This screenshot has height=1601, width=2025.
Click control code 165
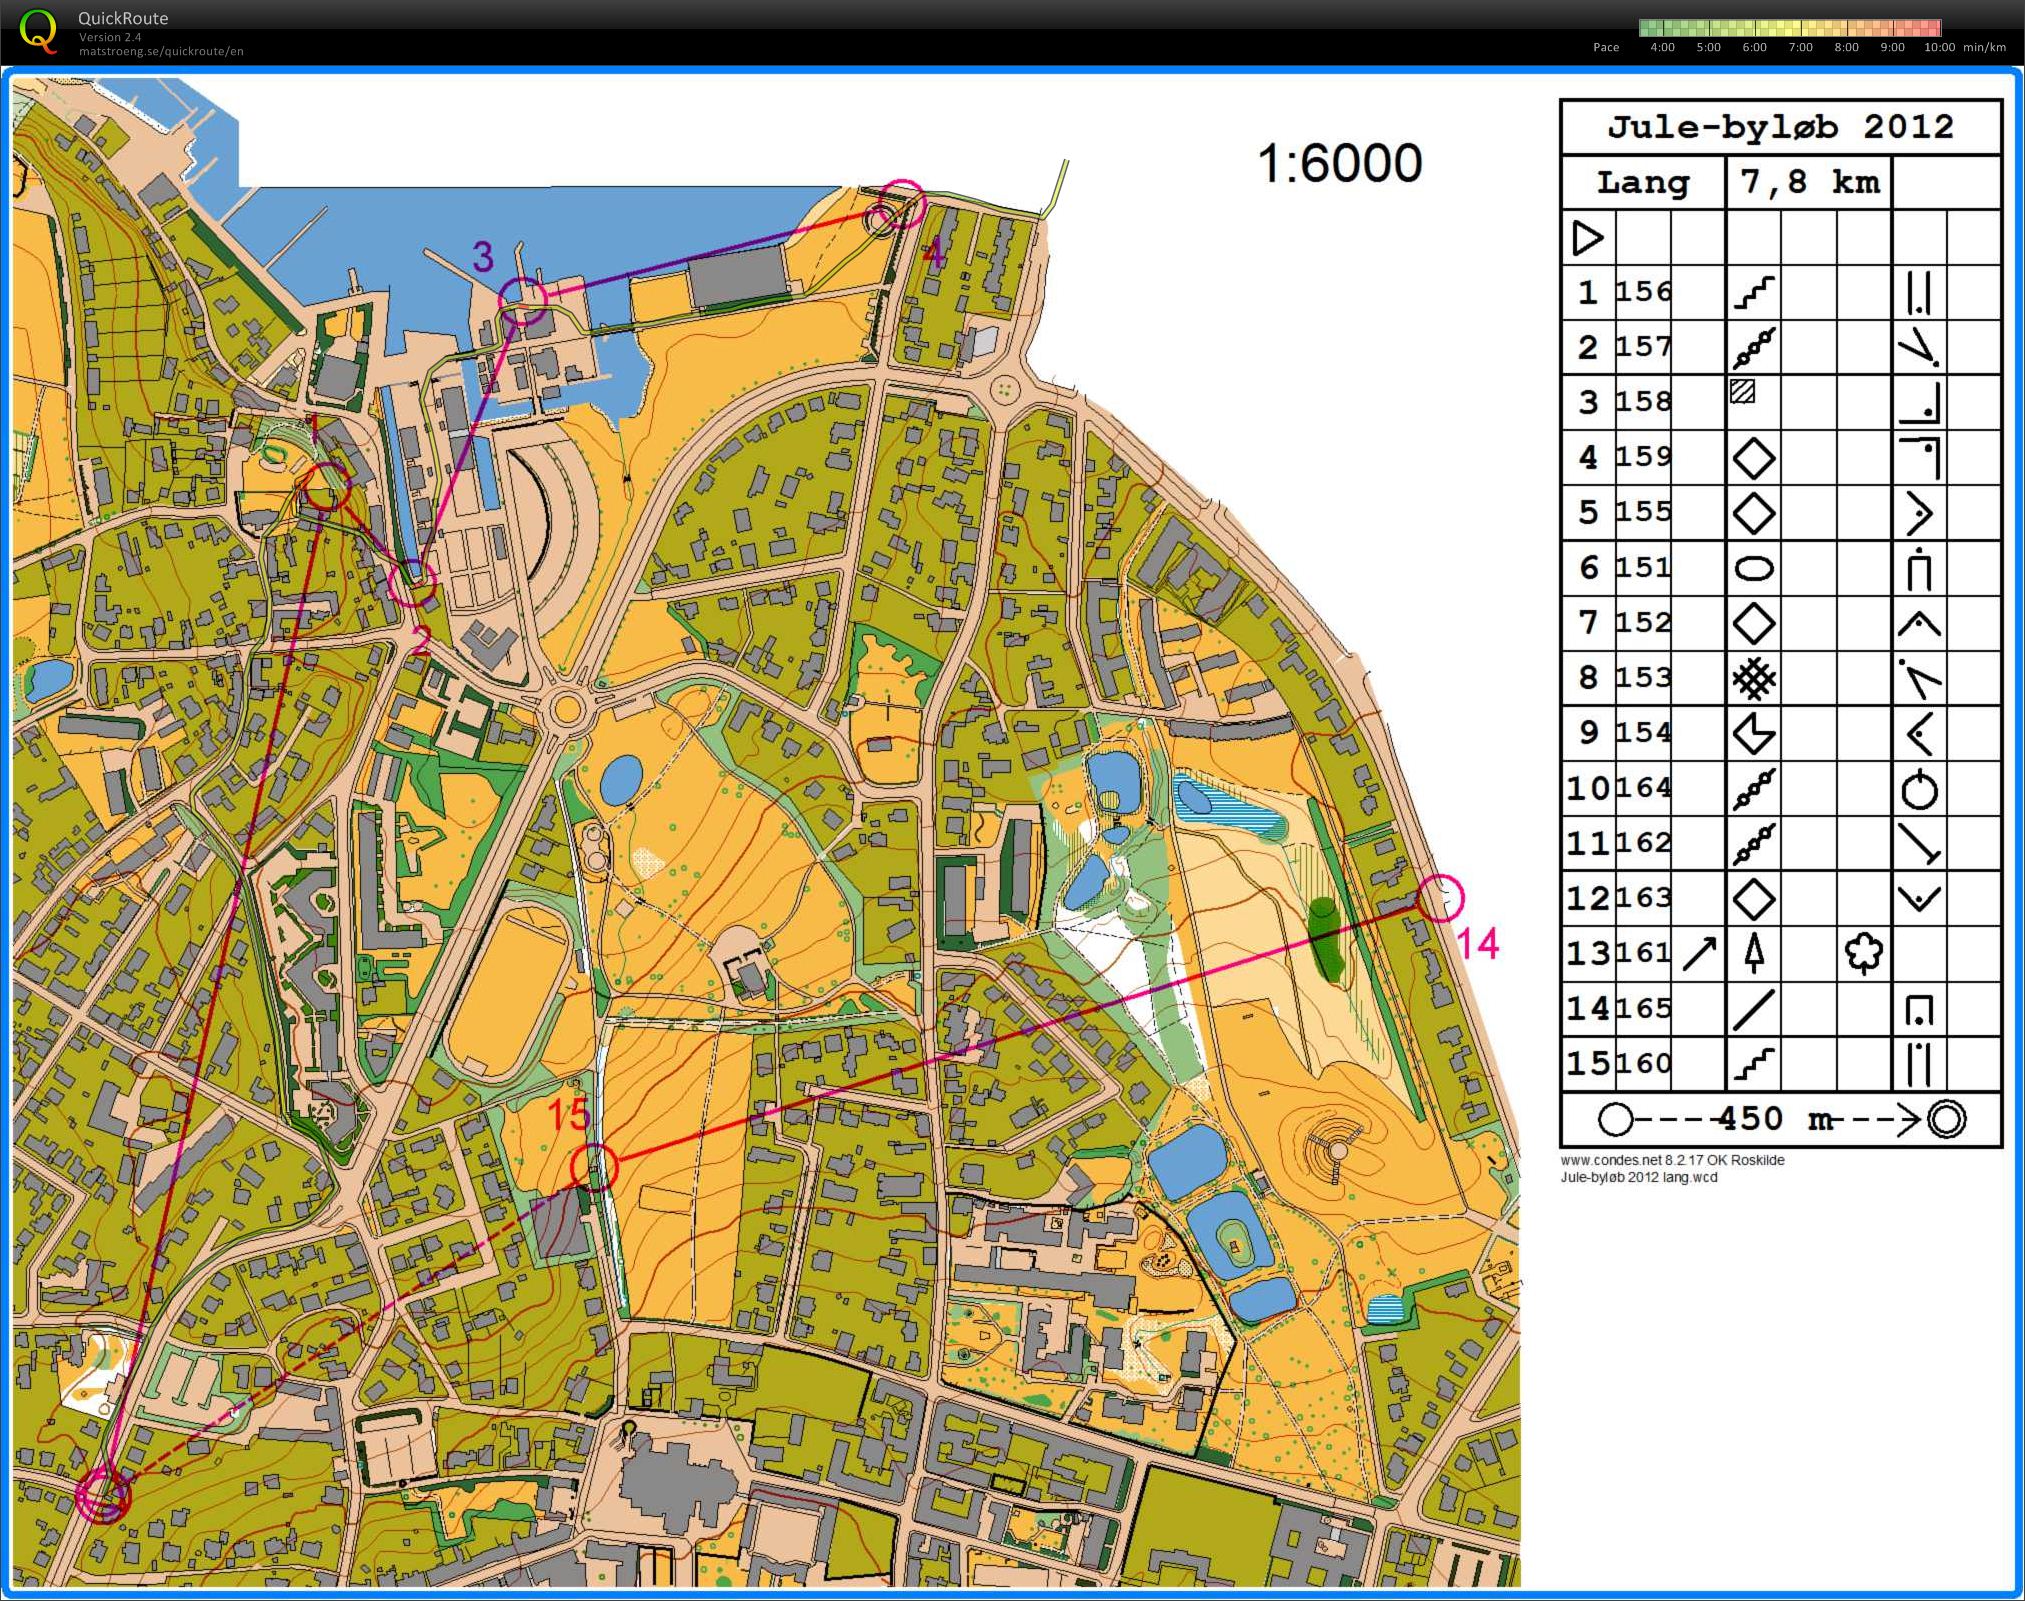click(1643, 1008)
